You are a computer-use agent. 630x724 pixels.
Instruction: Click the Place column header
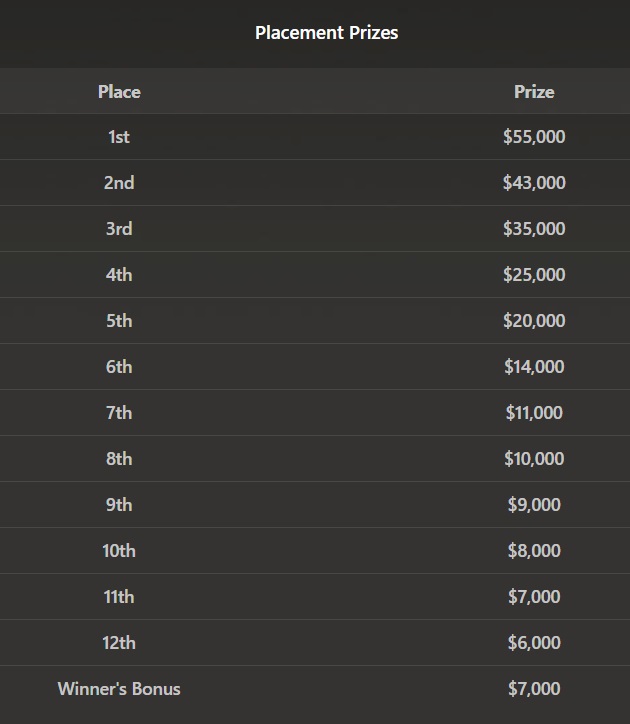[x=119, y=92]
